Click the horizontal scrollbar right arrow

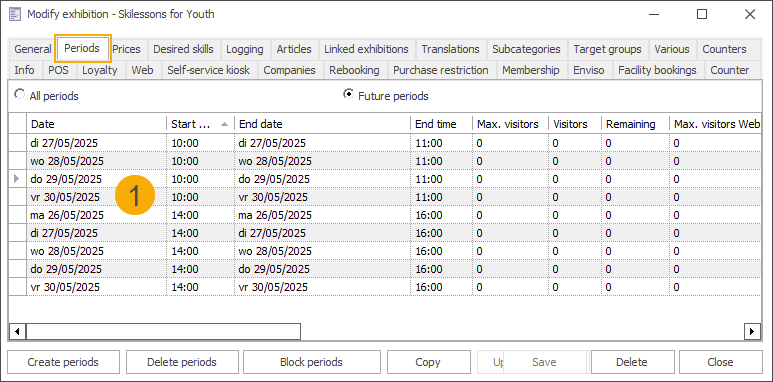[x=752, y=331]
